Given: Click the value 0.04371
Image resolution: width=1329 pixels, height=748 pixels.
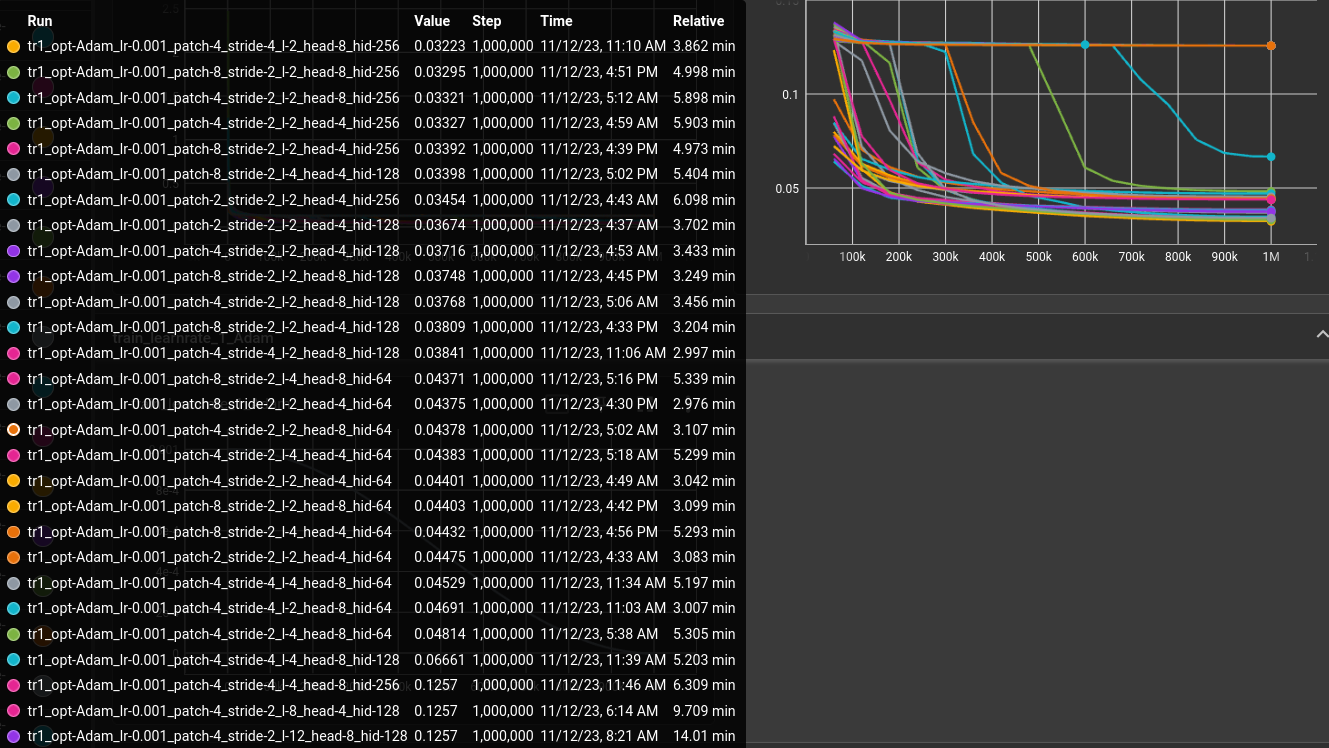Looking at the screenshot, I should 440,379.
